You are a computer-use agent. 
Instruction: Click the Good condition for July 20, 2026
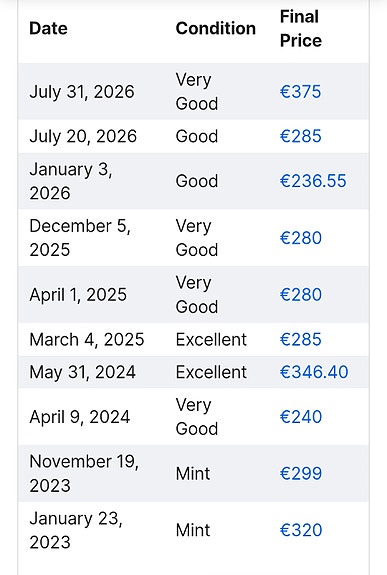point(197,136)
